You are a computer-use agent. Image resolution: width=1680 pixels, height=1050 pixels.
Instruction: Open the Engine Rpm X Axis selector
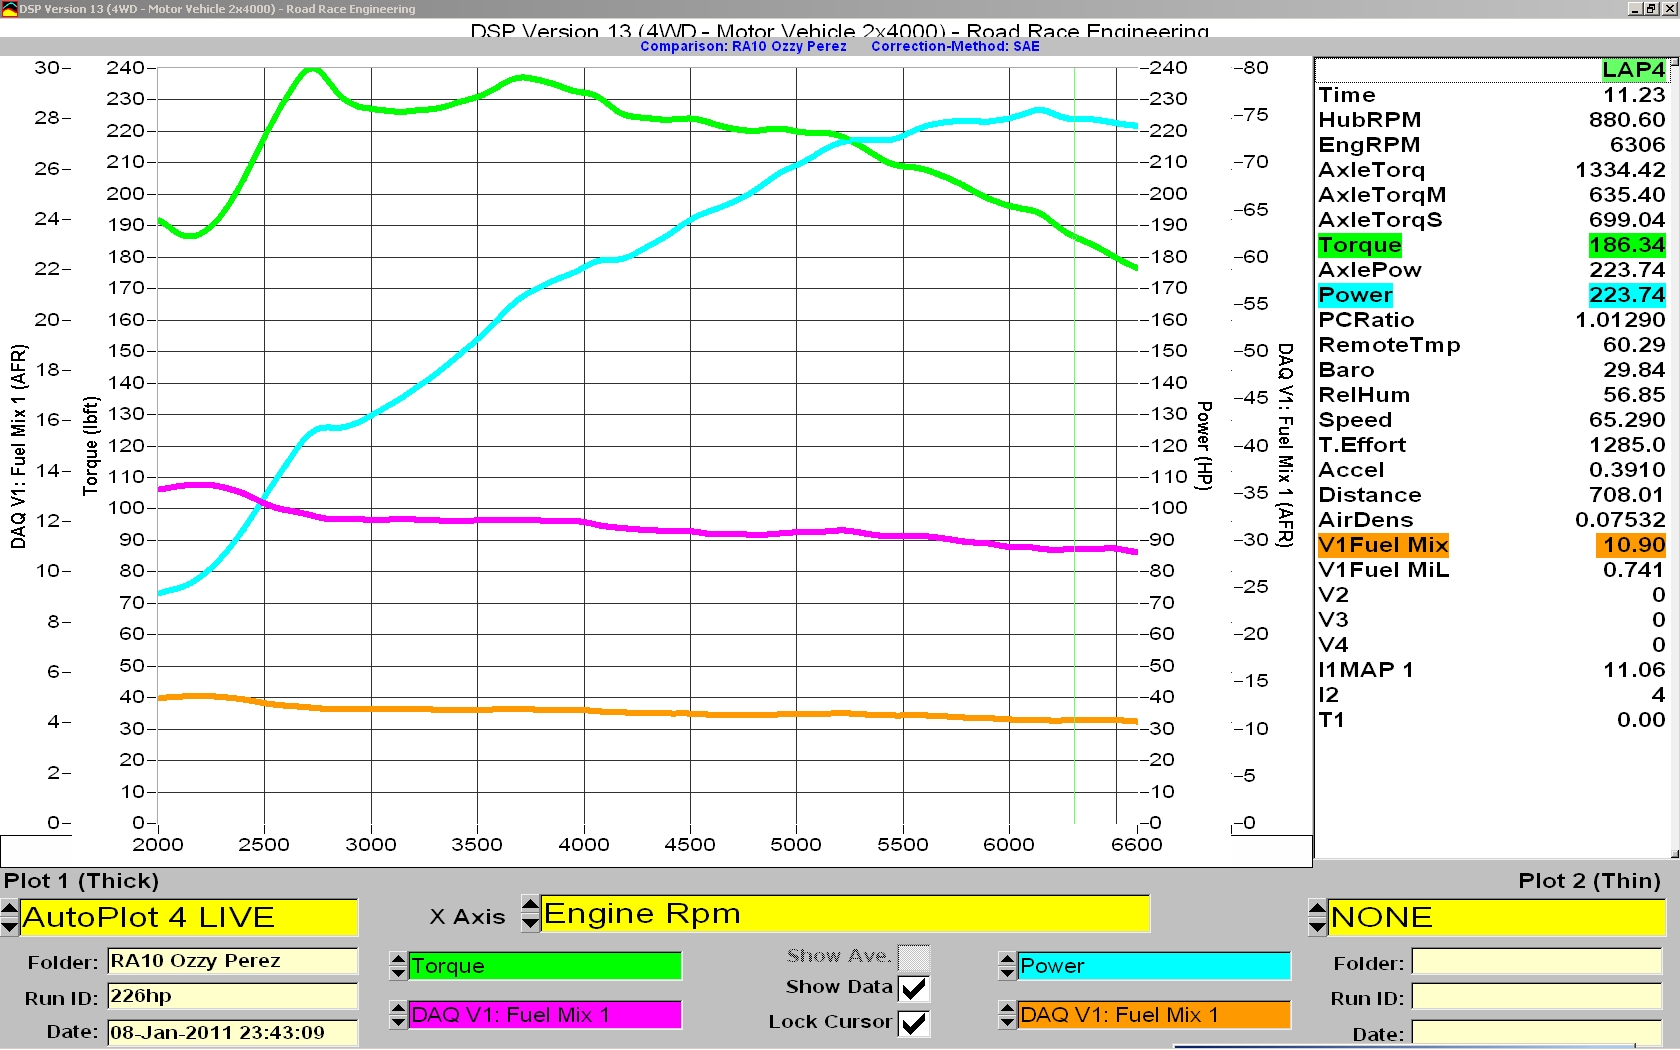(845, 914)
